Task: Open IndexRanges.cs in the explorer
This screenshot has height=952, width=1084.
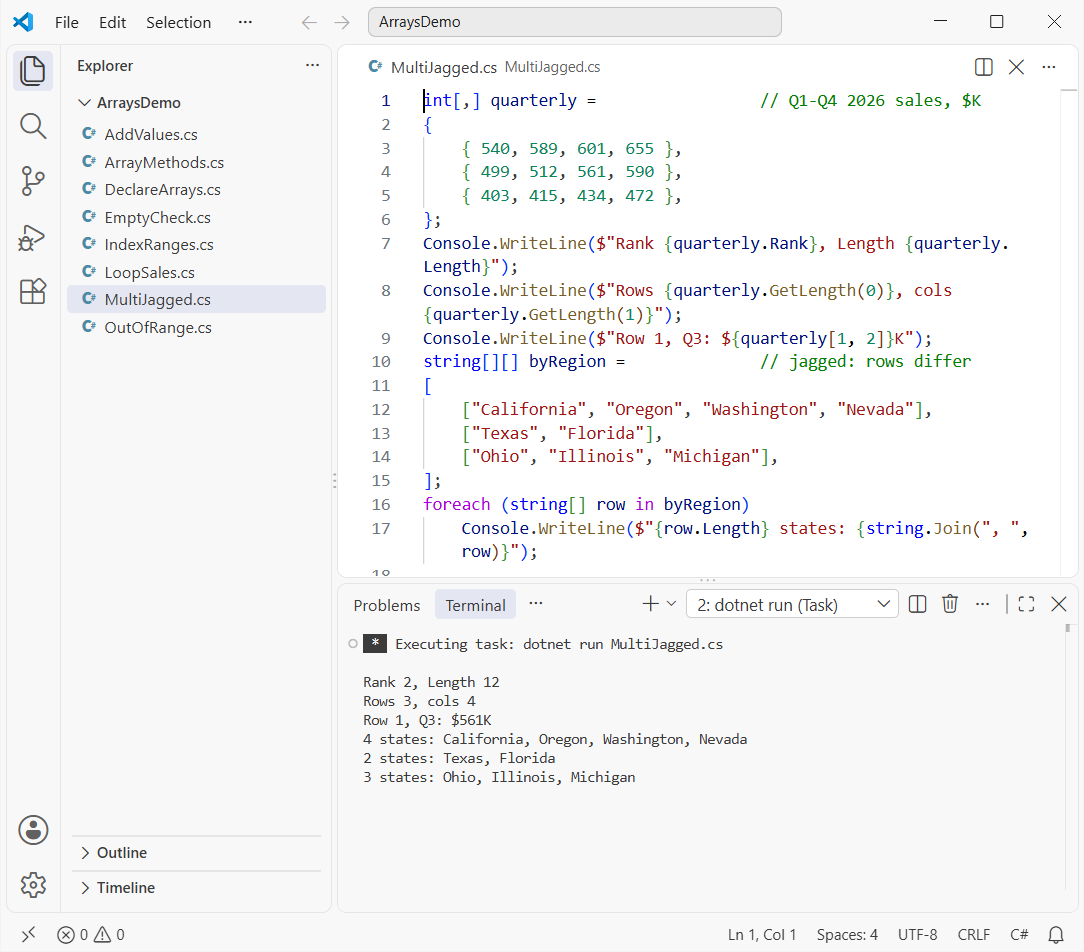Action: (197, 245)
